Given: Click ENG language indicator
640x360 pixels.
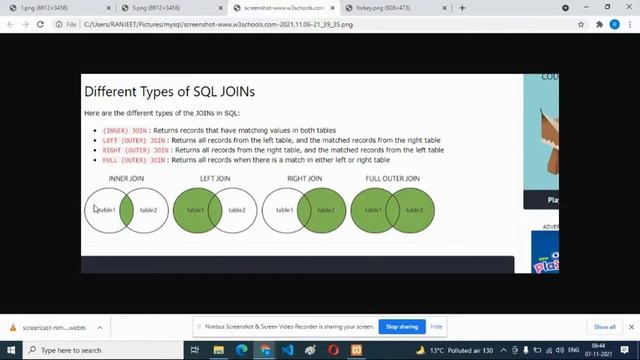Looking at the screenshot, I should point(573,350).
